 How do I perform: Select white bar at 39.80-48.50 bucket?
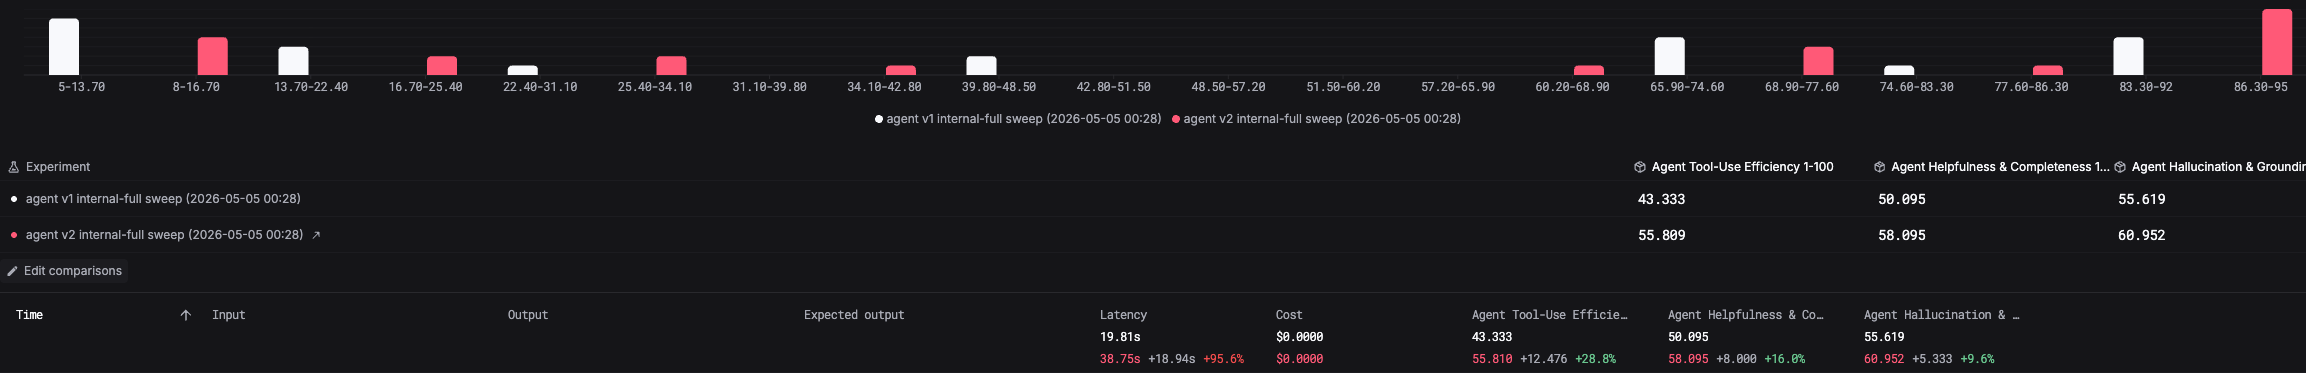tap(981, 65)
